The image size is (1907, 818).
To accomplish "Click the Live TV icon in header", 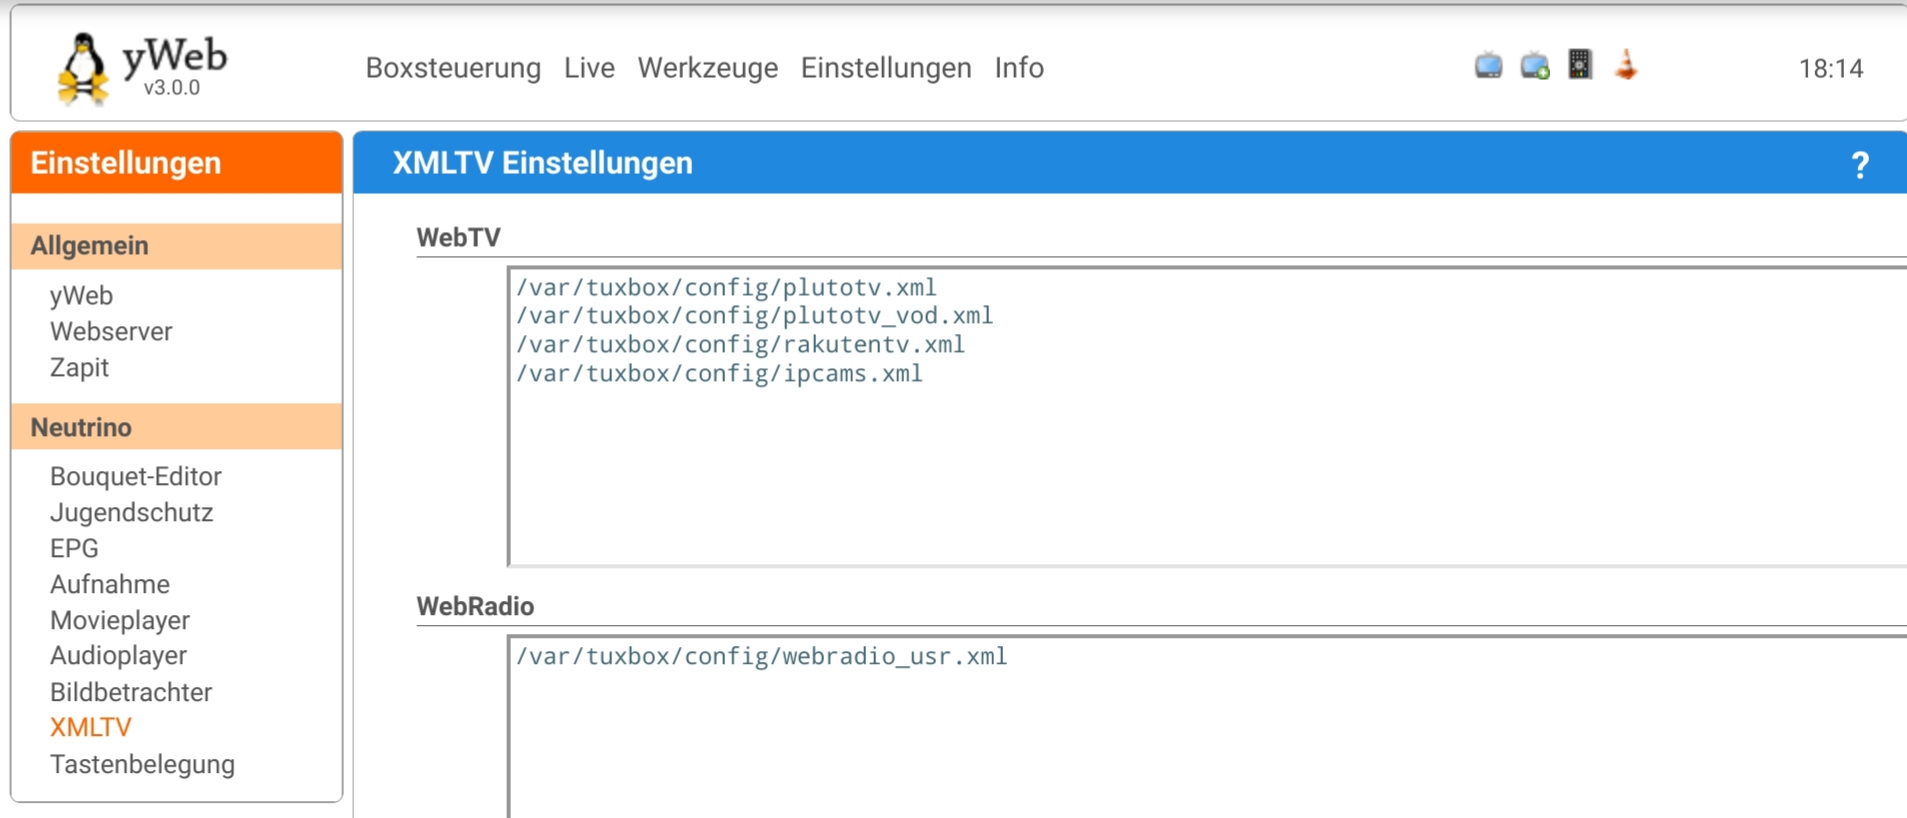I will click(x=1488, y=66).
